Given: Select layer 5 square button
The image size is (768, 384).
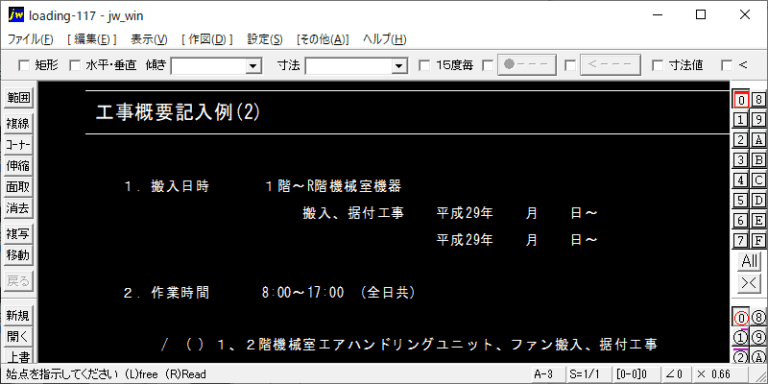Looking at the screenshot, I should coord(741,200).
